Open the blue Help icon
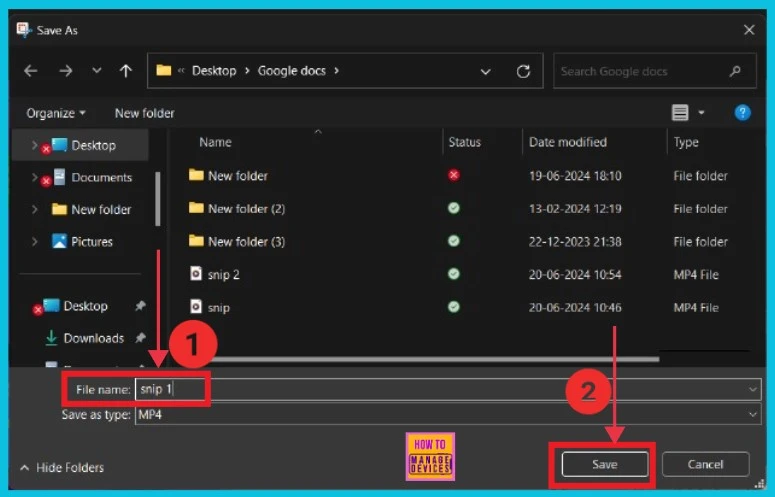The image size is (775, 497). [742, 113]
